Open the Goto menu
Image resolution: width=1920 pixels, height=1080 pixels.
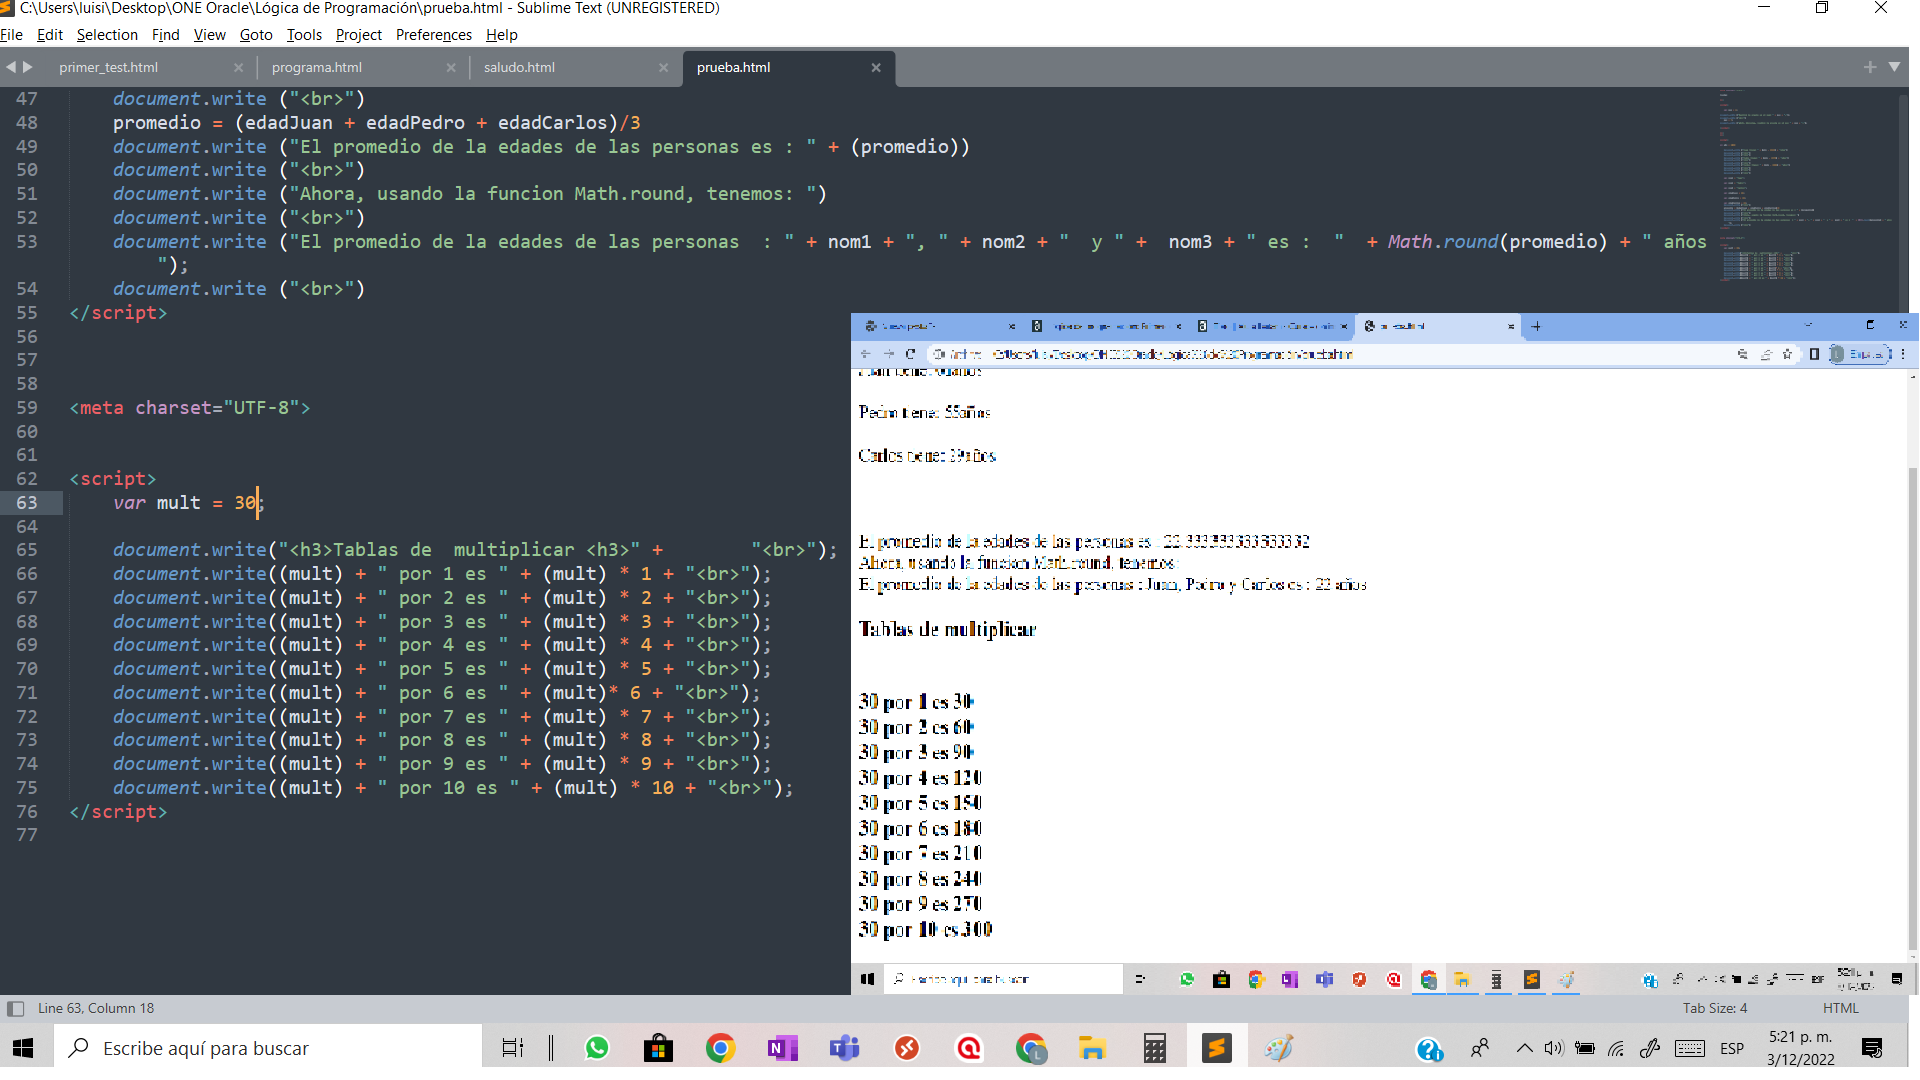(x=256, y=35)
